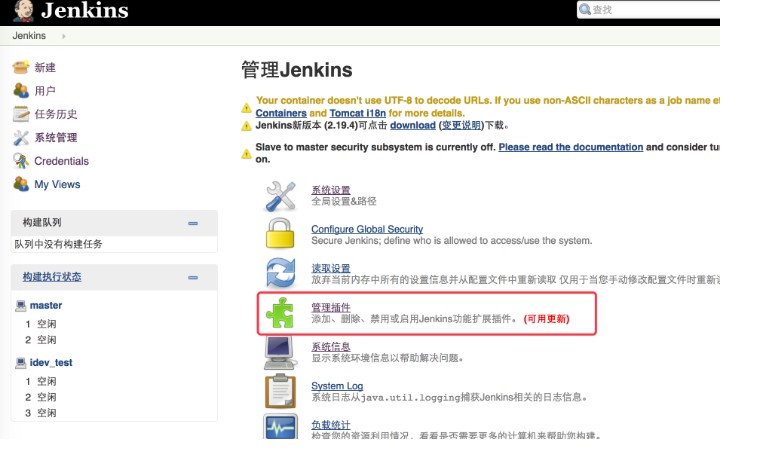Open the 系统管理 sidebar link
This screenshot has height=459, width=762.
coord(56,137)
